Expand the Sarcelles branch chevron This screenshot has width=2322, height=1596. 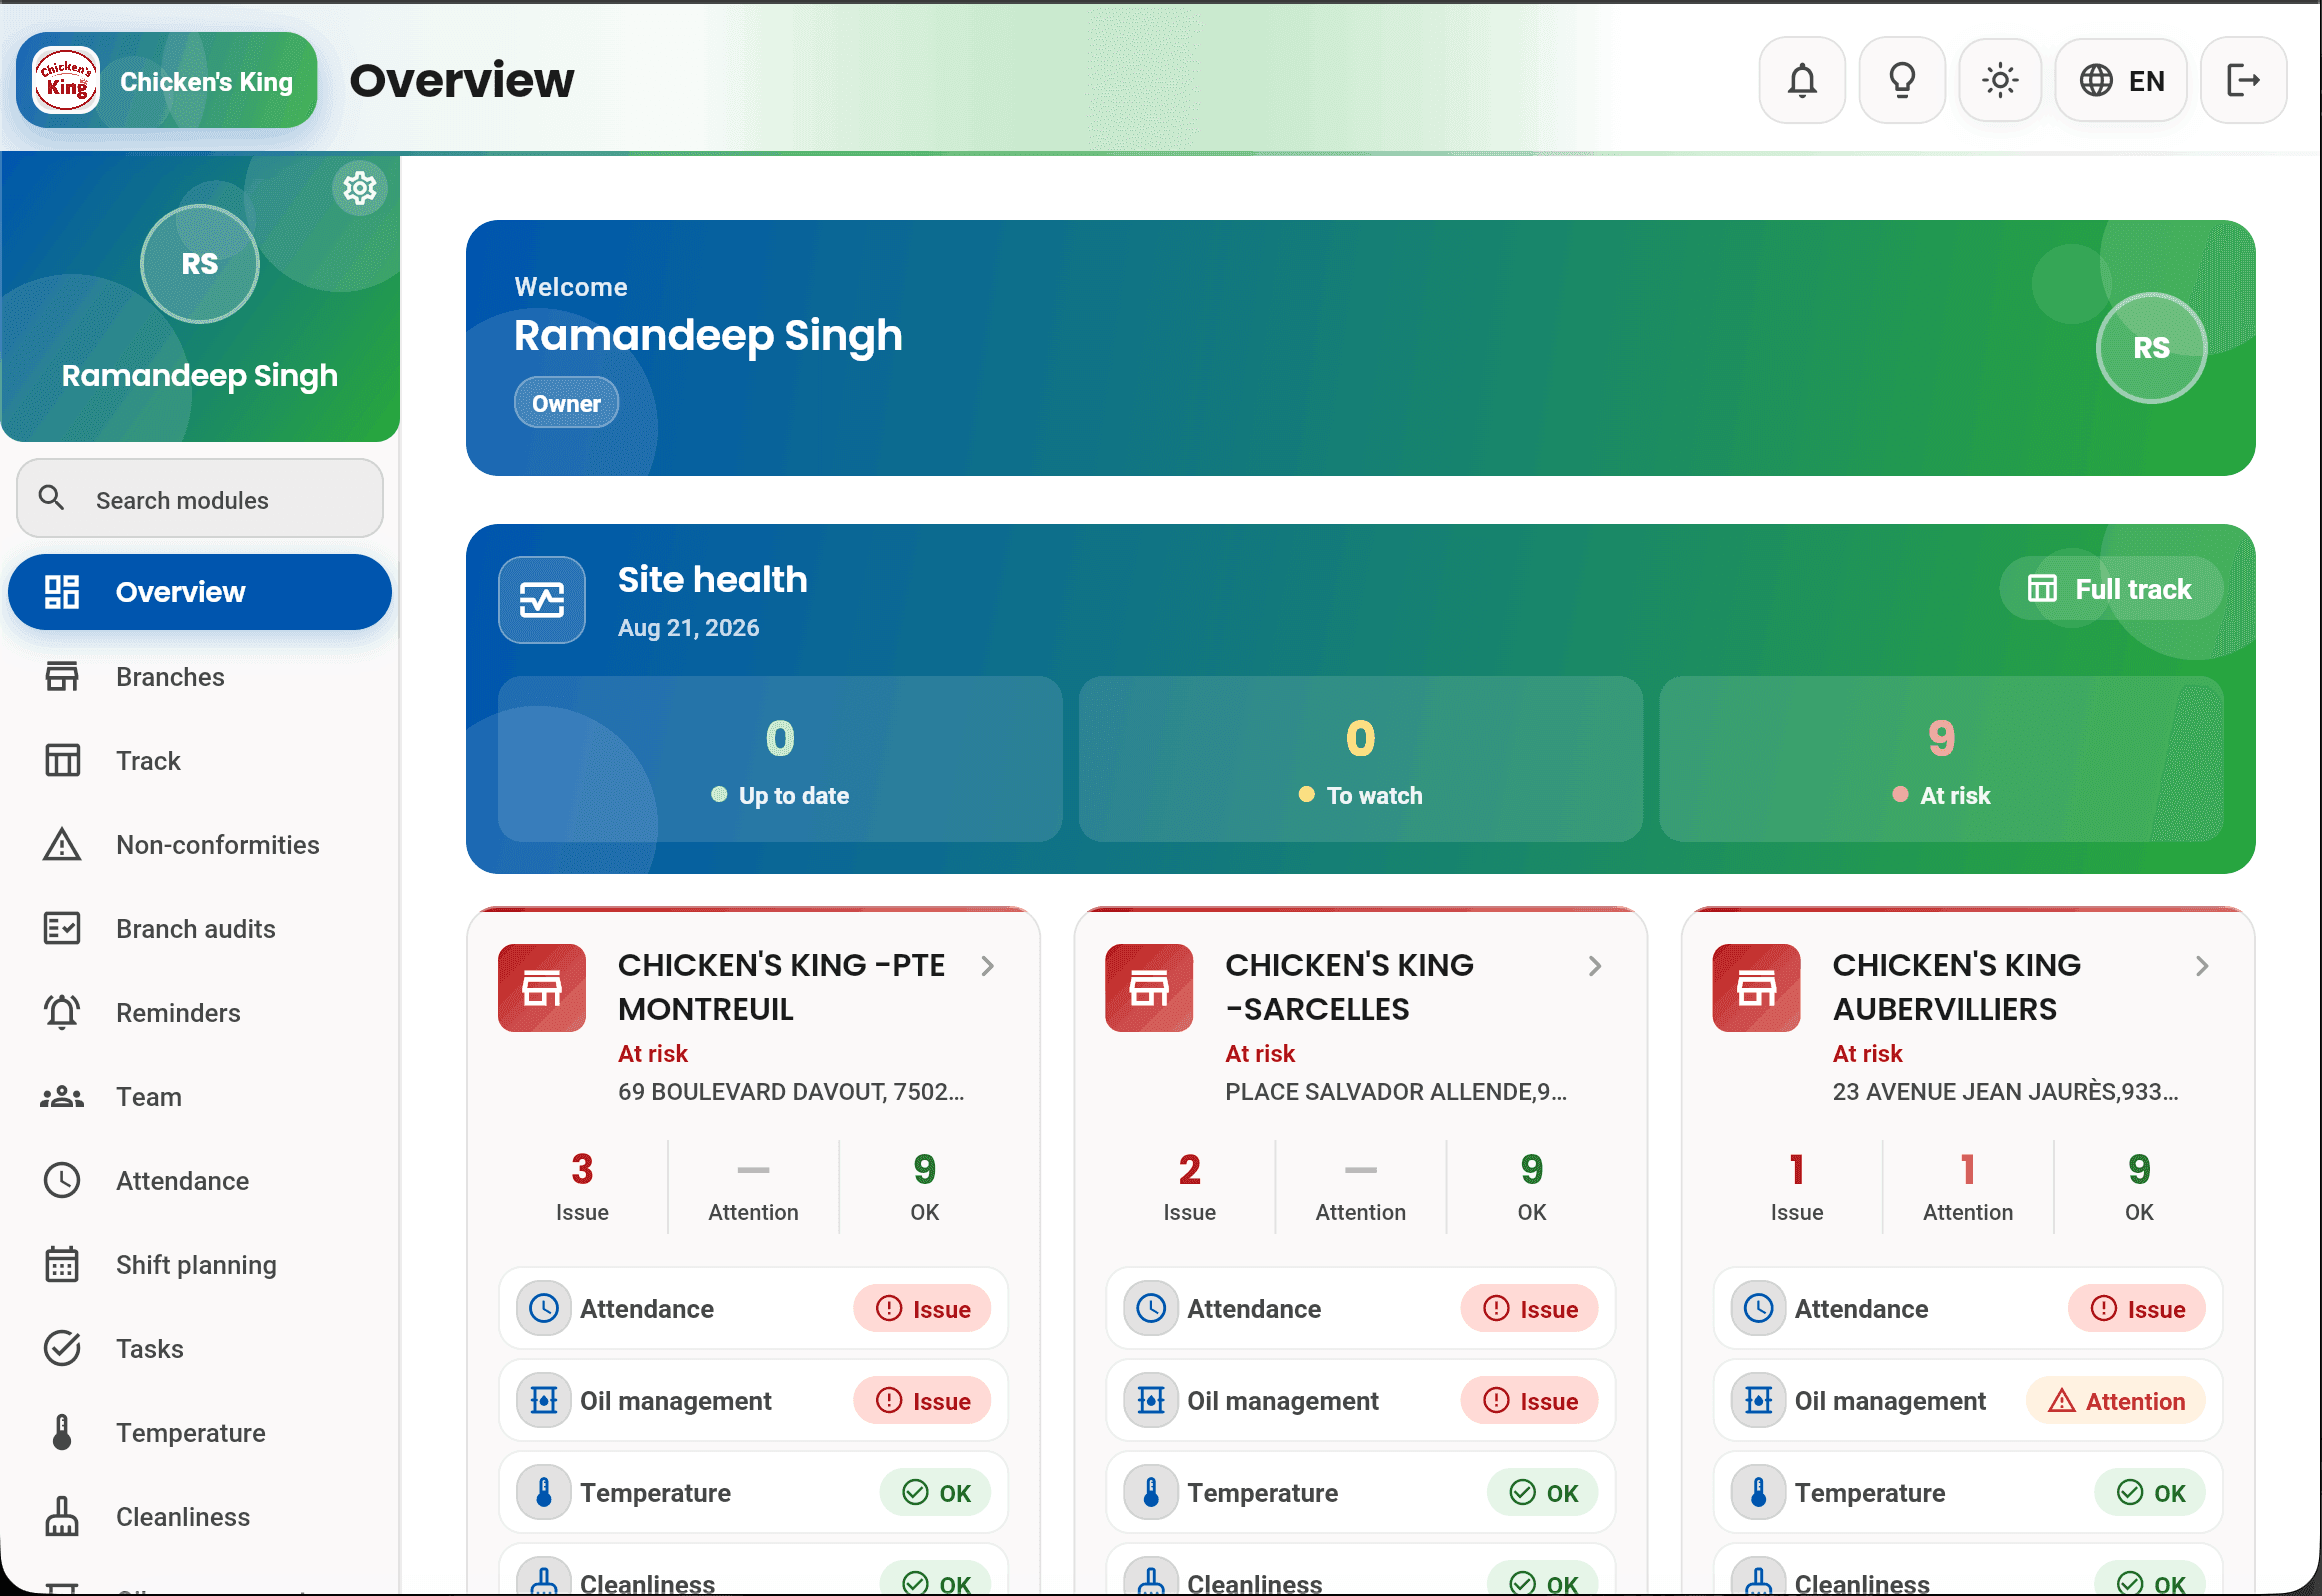point(1595,966)
